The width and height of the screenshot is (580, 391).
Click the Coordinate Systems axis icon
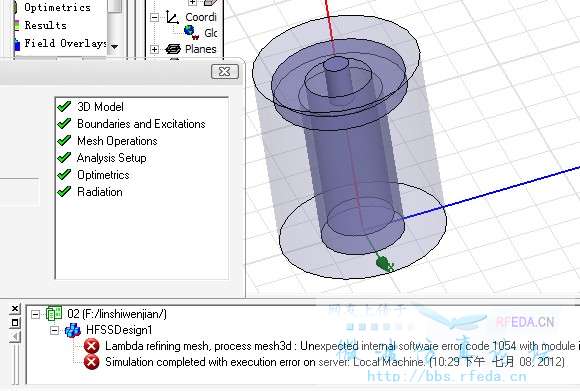[172, 17]
